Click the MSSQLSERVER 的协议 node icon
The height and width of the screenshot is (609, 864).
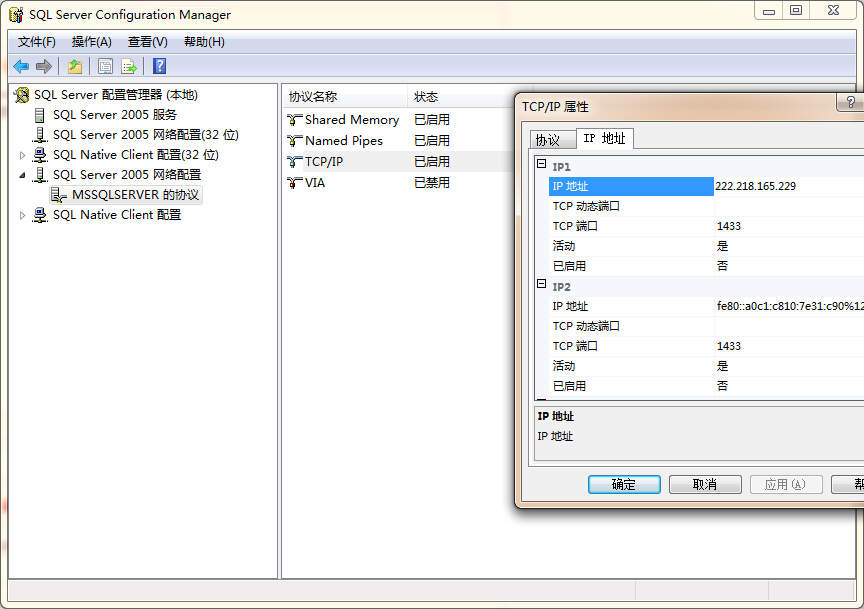(x=58, y=195)
